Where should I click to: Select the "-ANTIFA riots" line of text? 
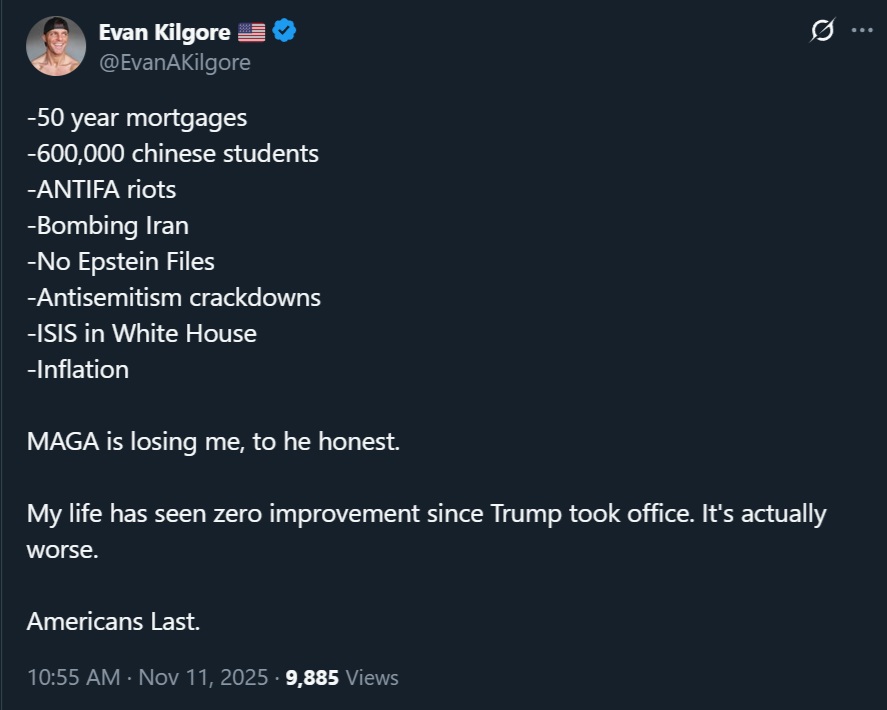(101, 189)
